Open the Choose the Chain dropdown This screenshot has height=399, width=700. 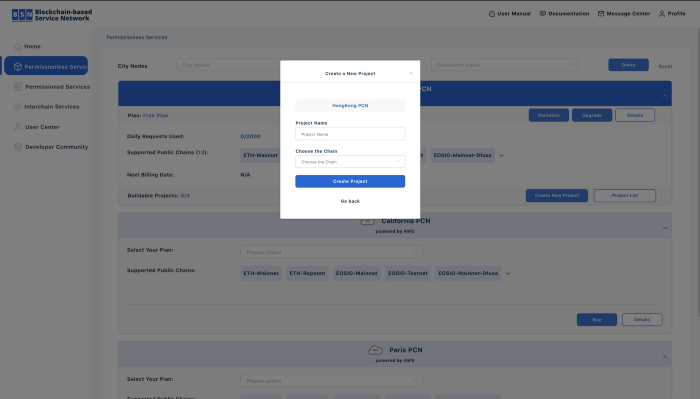tap(350, 162)
